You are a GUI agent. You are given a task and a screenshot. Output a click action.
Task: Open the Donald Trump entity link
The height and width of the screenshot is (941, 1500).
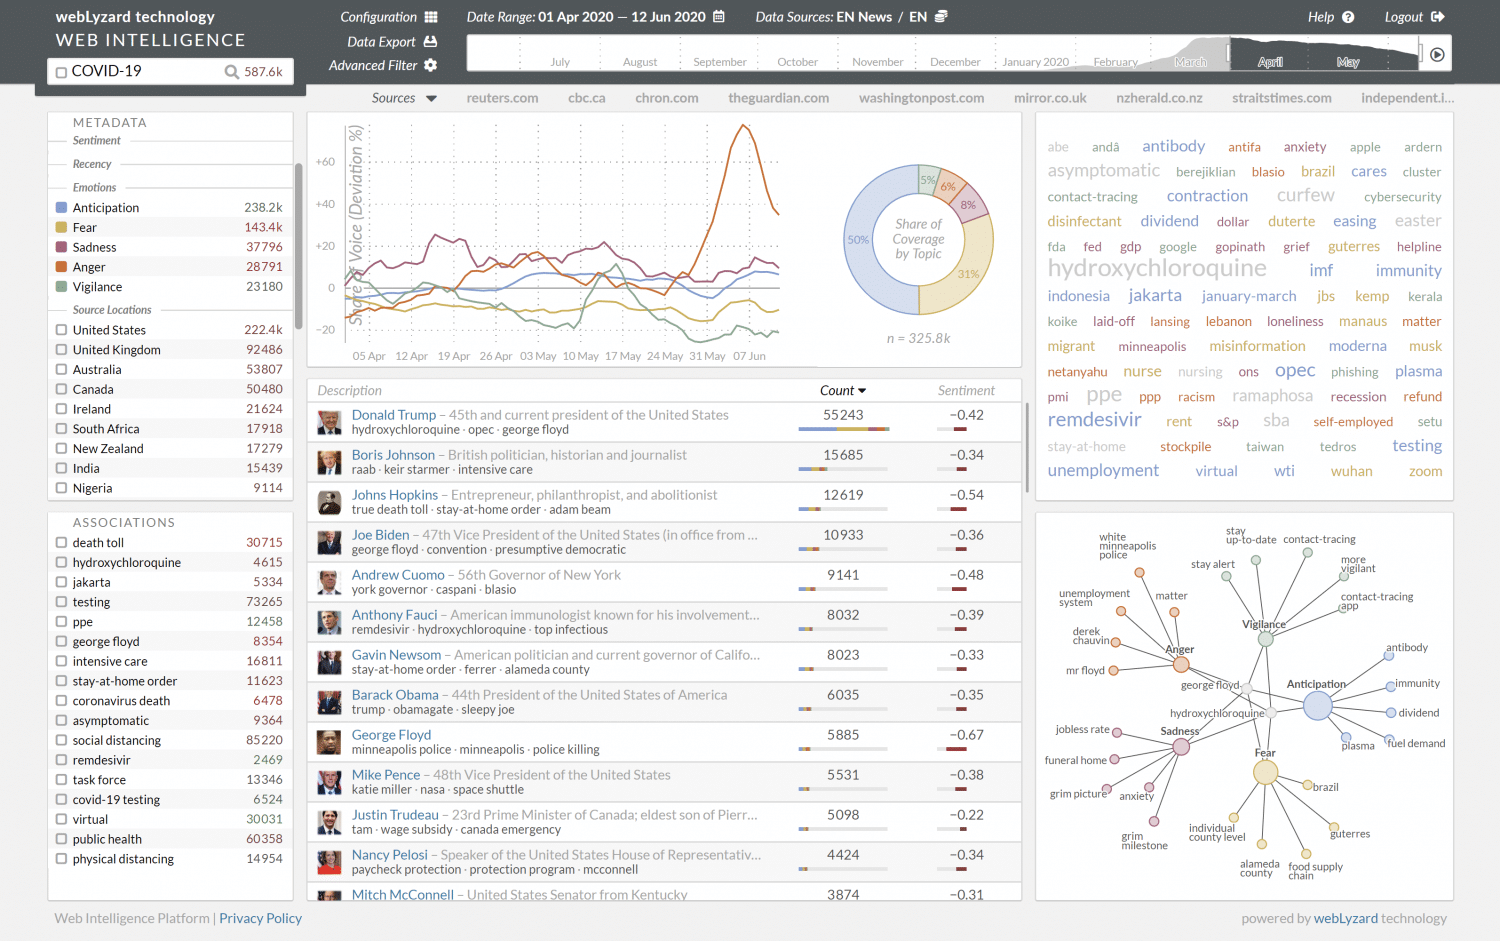(394, 415)
